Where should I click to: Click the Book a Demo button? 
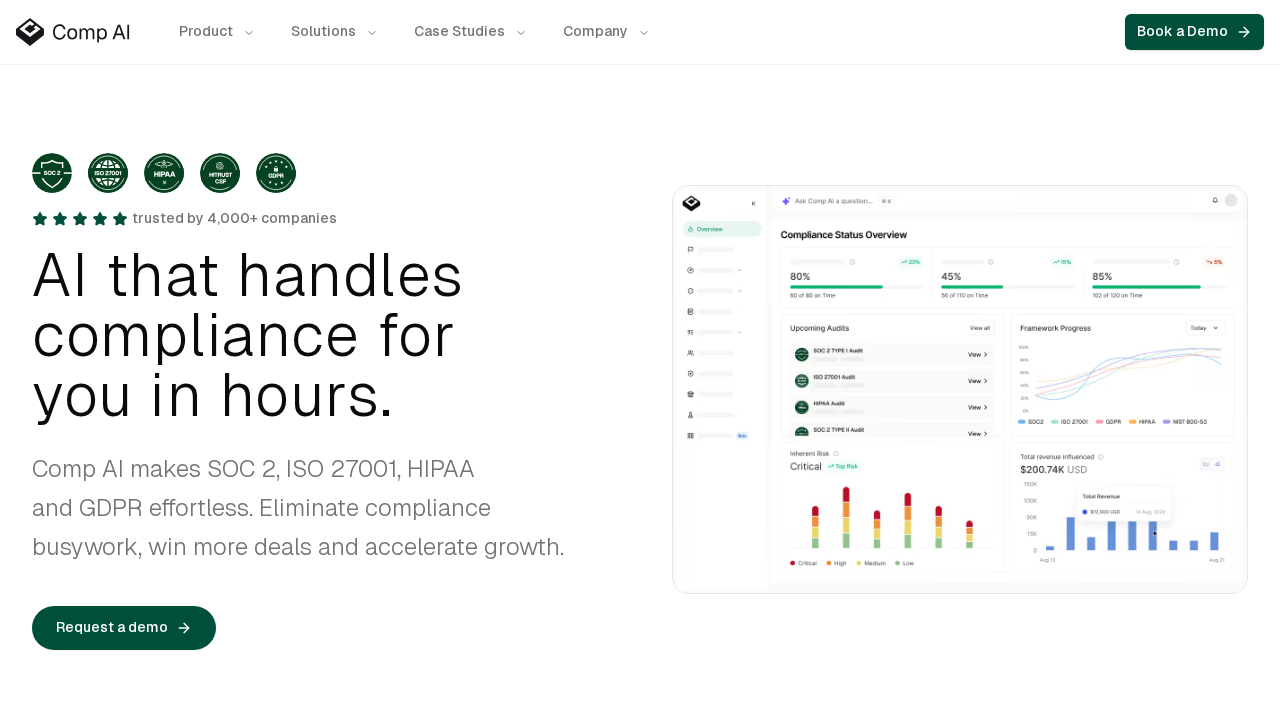pos(1193,32)
